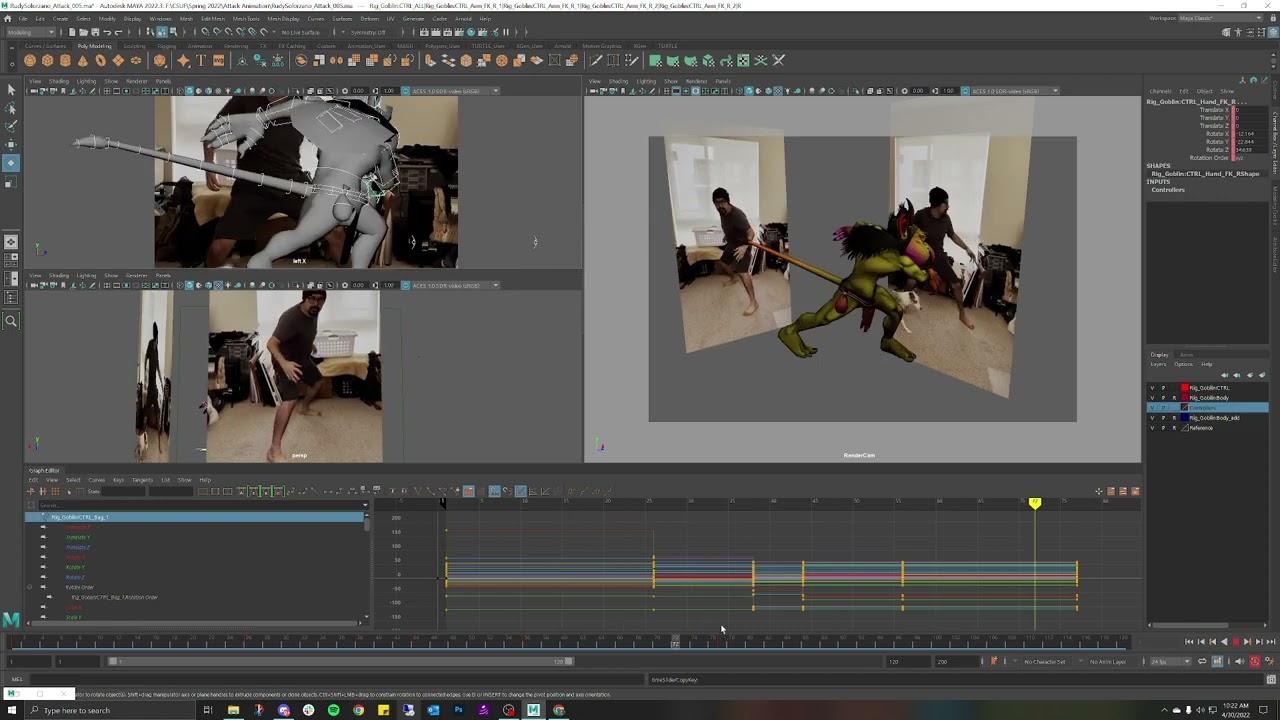1280x720 pixels.
Task: Select the Lasso tool in toolbox
Action: (x=11, y=108)
